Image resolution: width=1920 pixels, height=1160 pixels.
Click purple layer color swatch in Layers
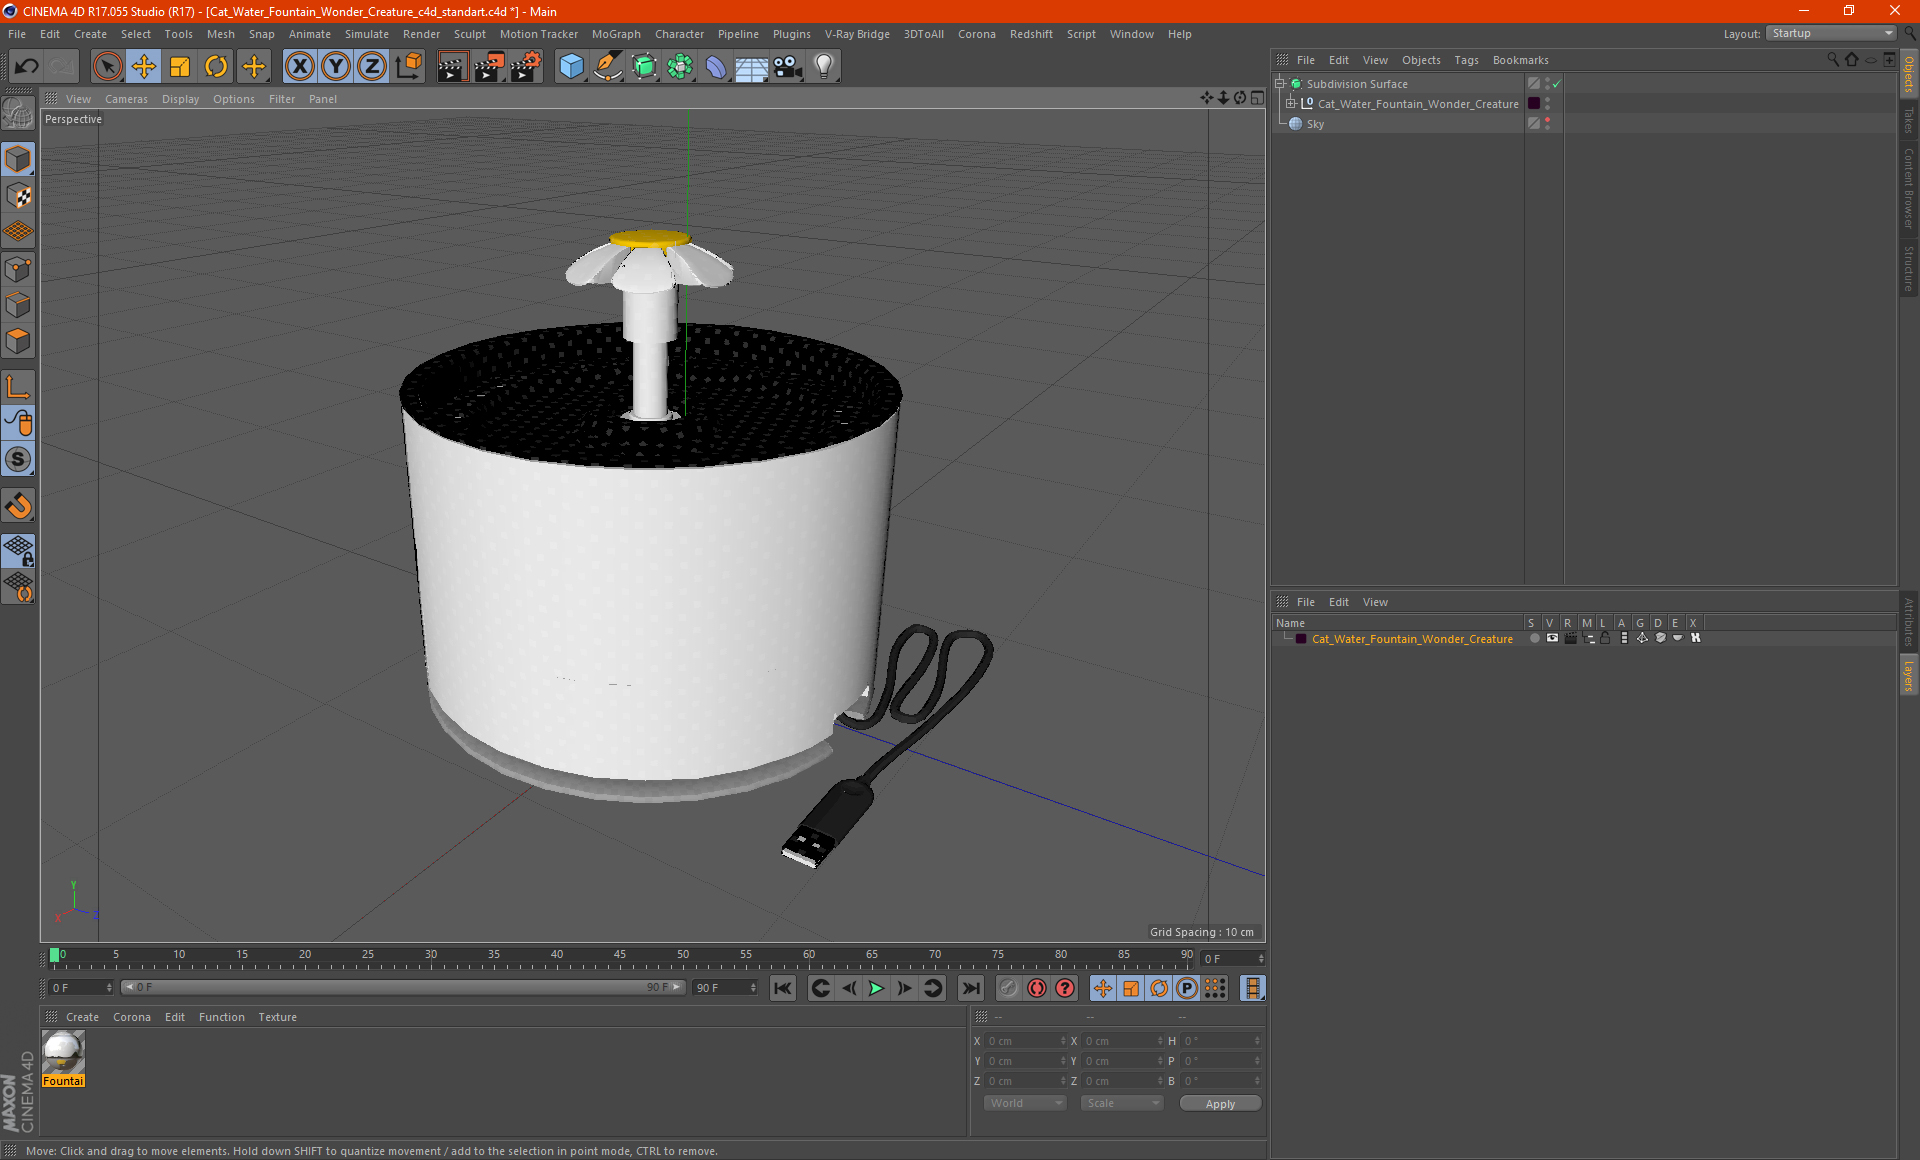[1300, 639]
